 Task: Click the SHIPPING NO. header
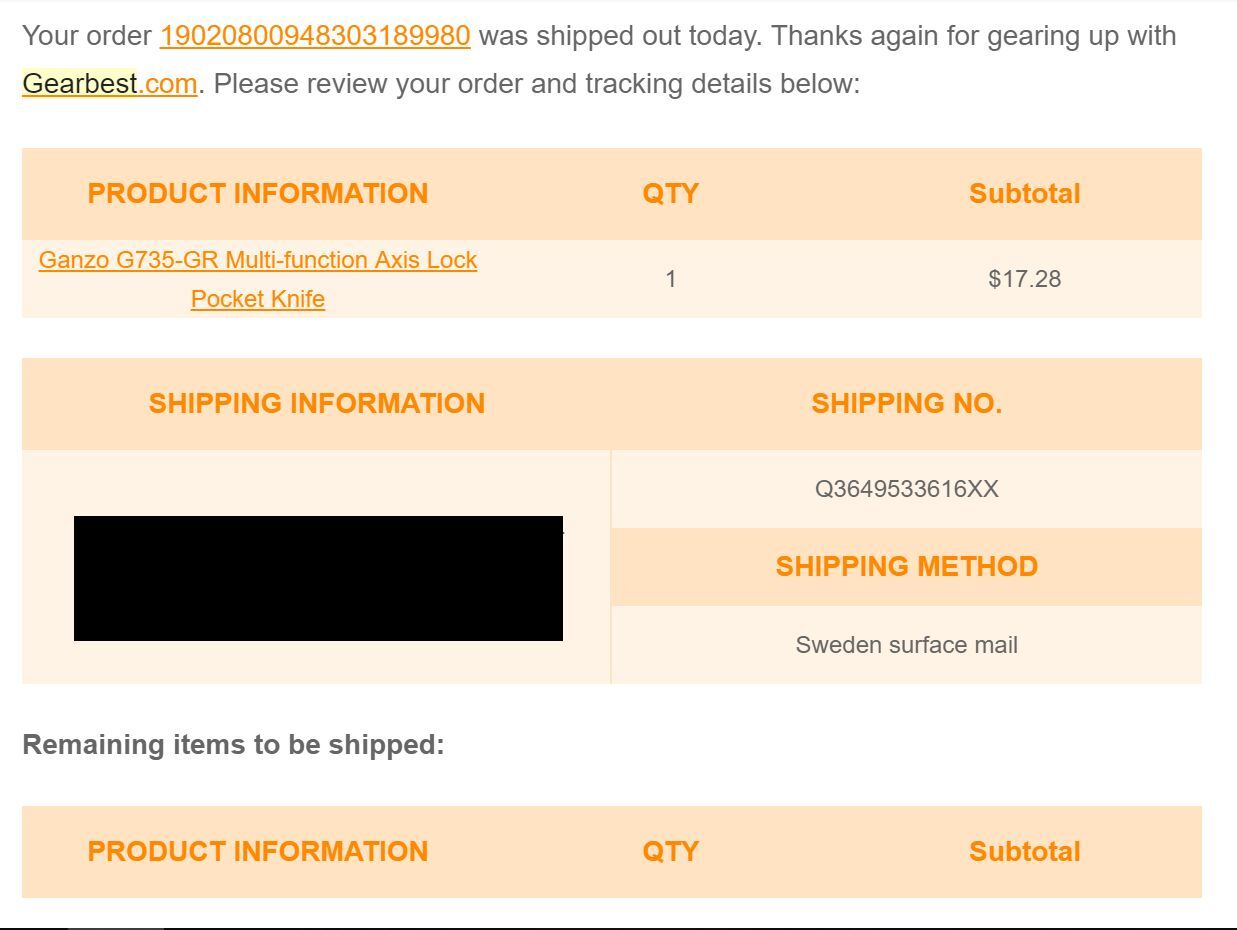(x=906, y=403)
